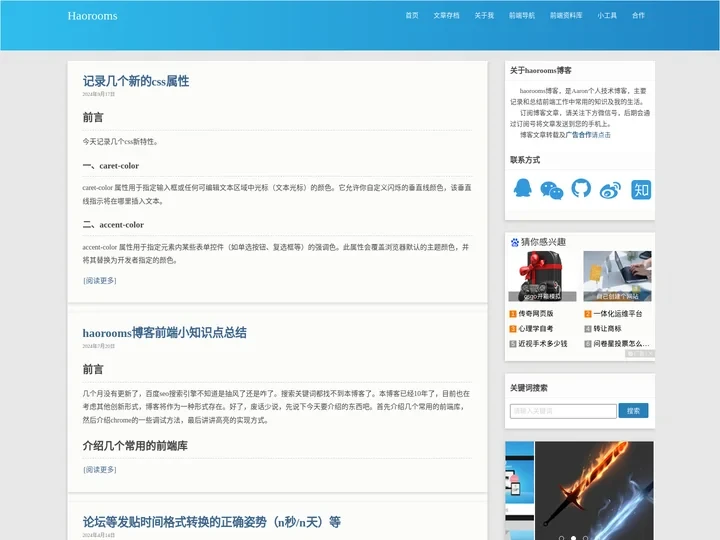Click the 广告合作 link in about box
Screen dimensions: 720x540
click(578, 135)
